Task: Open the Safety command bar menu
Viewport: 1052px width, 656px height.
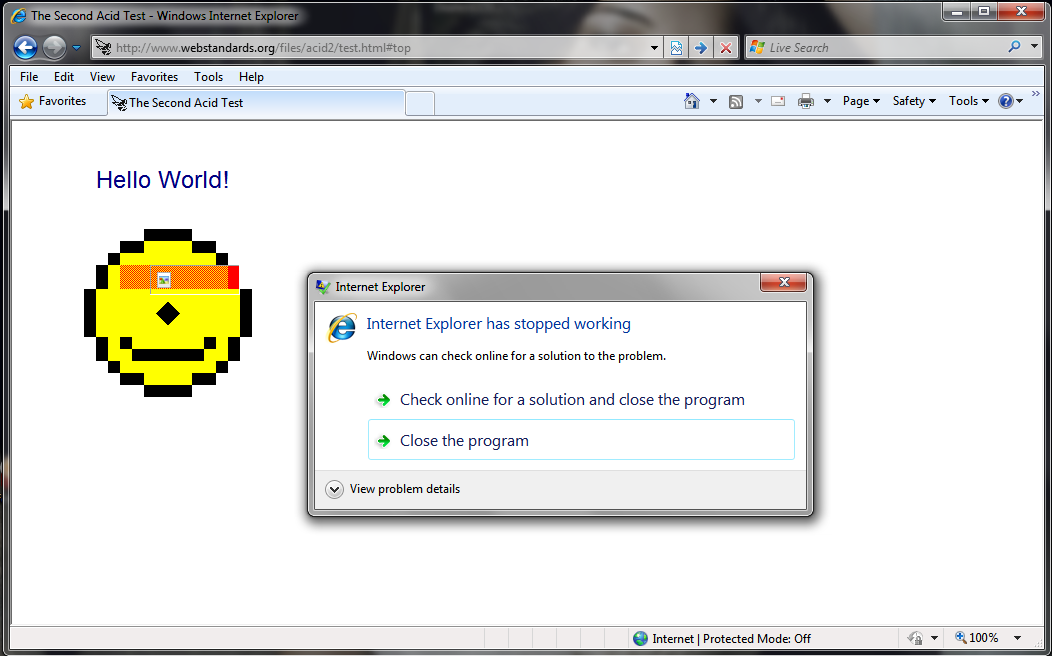Action: point(914,101)
